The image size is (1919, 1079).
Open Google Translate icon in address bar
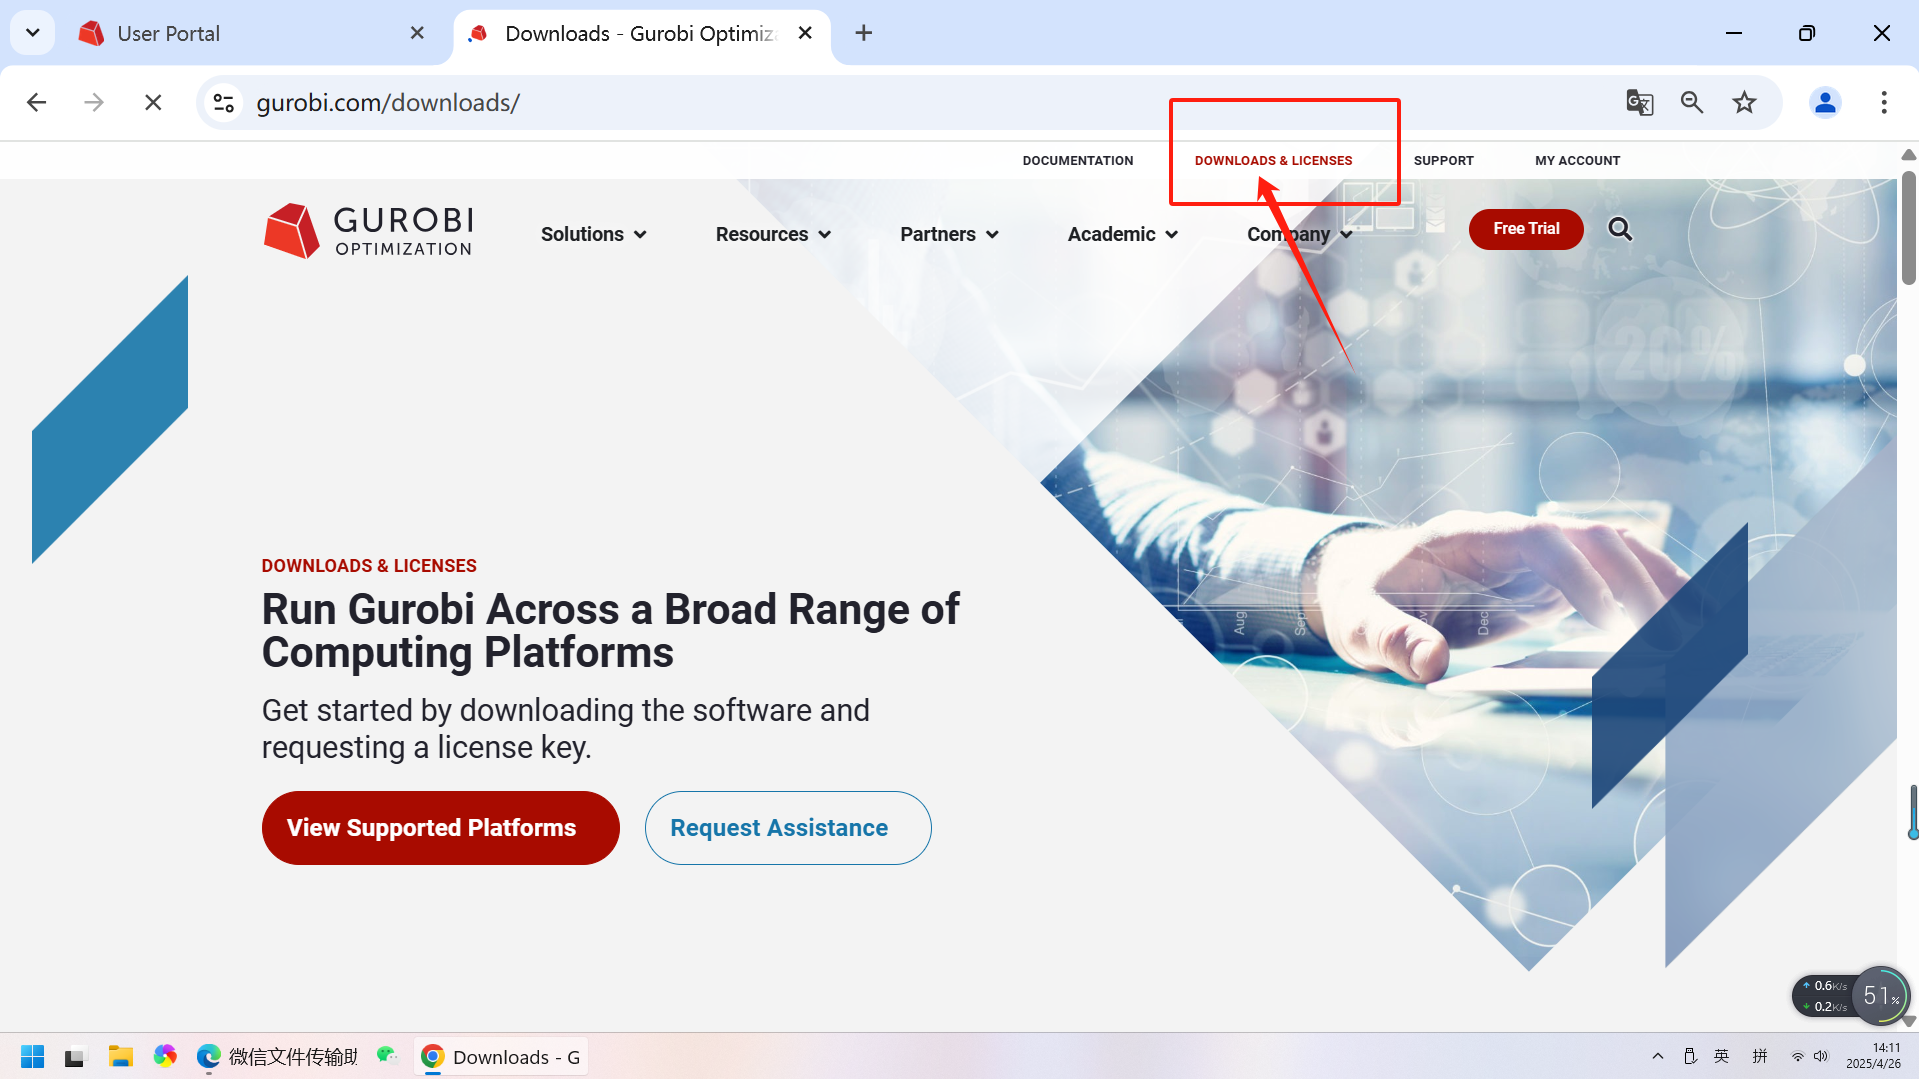click(1639, 102)
